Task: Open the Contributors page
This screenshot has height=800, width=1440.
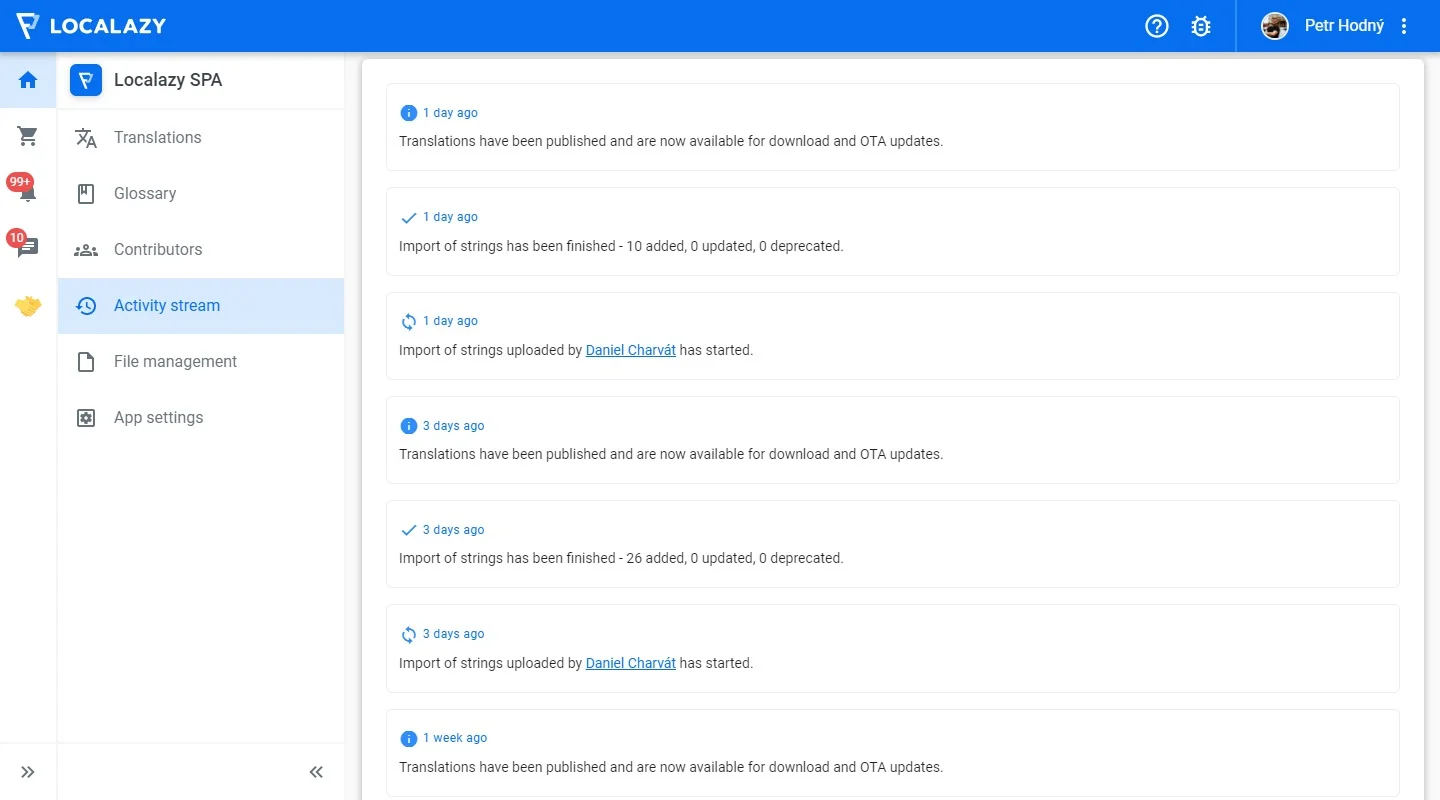Action: coord(158,250)
